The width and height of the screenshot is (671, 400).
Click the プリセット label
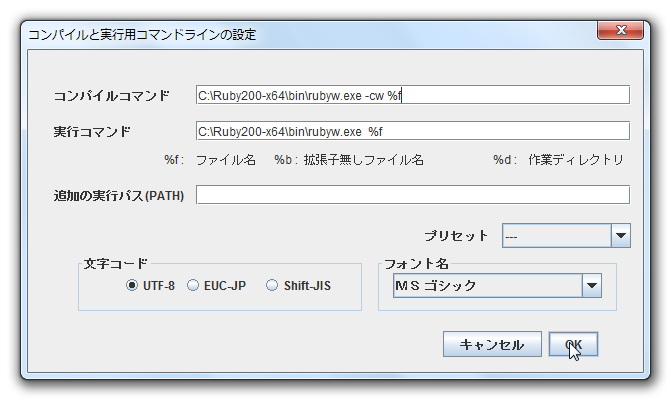pos(456,236)
